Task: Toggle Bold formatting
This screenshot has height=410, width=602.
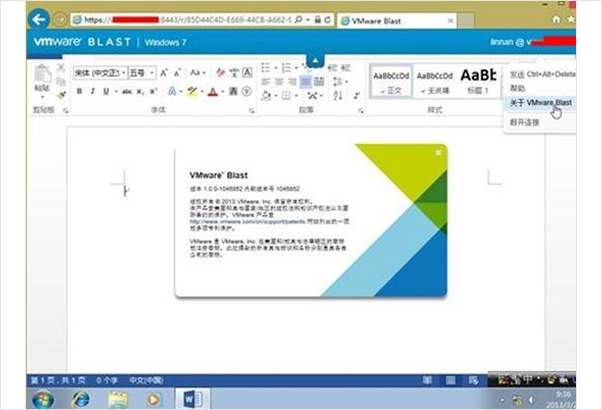Action: [79, 91]
